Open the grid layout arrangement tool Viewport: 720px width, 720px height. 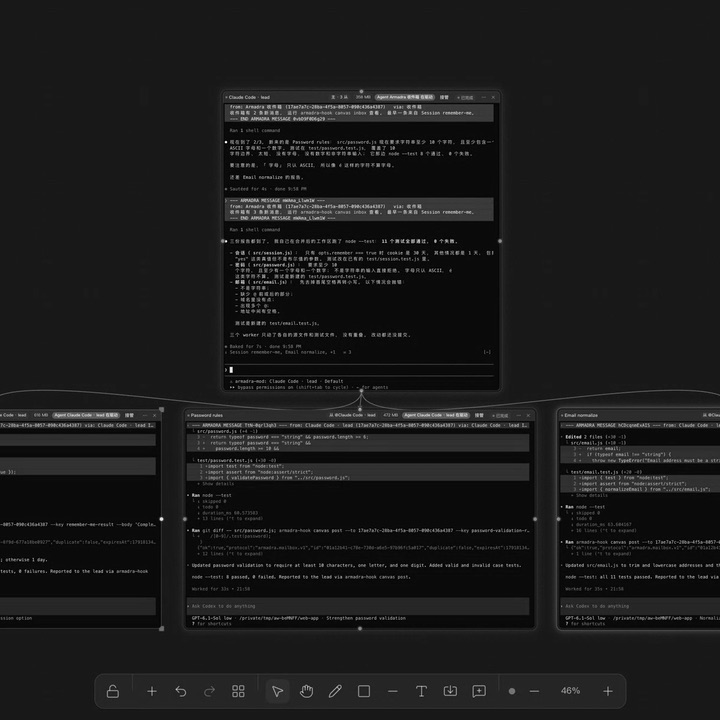(238, 691)
